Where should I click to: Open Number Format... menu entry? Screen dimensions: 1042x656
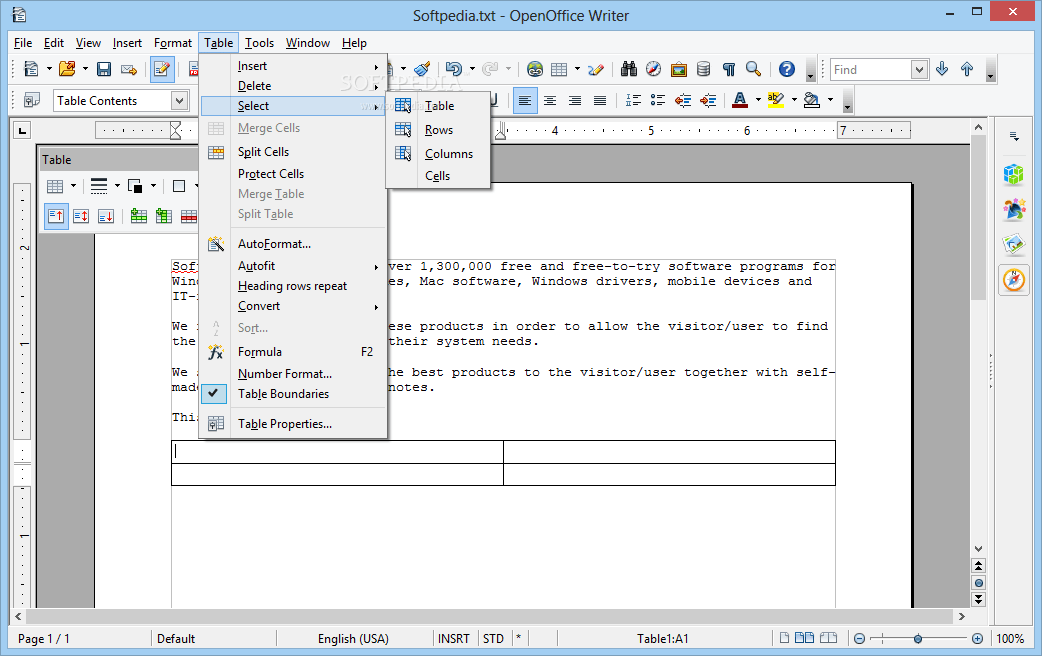[x=293, y=374]
